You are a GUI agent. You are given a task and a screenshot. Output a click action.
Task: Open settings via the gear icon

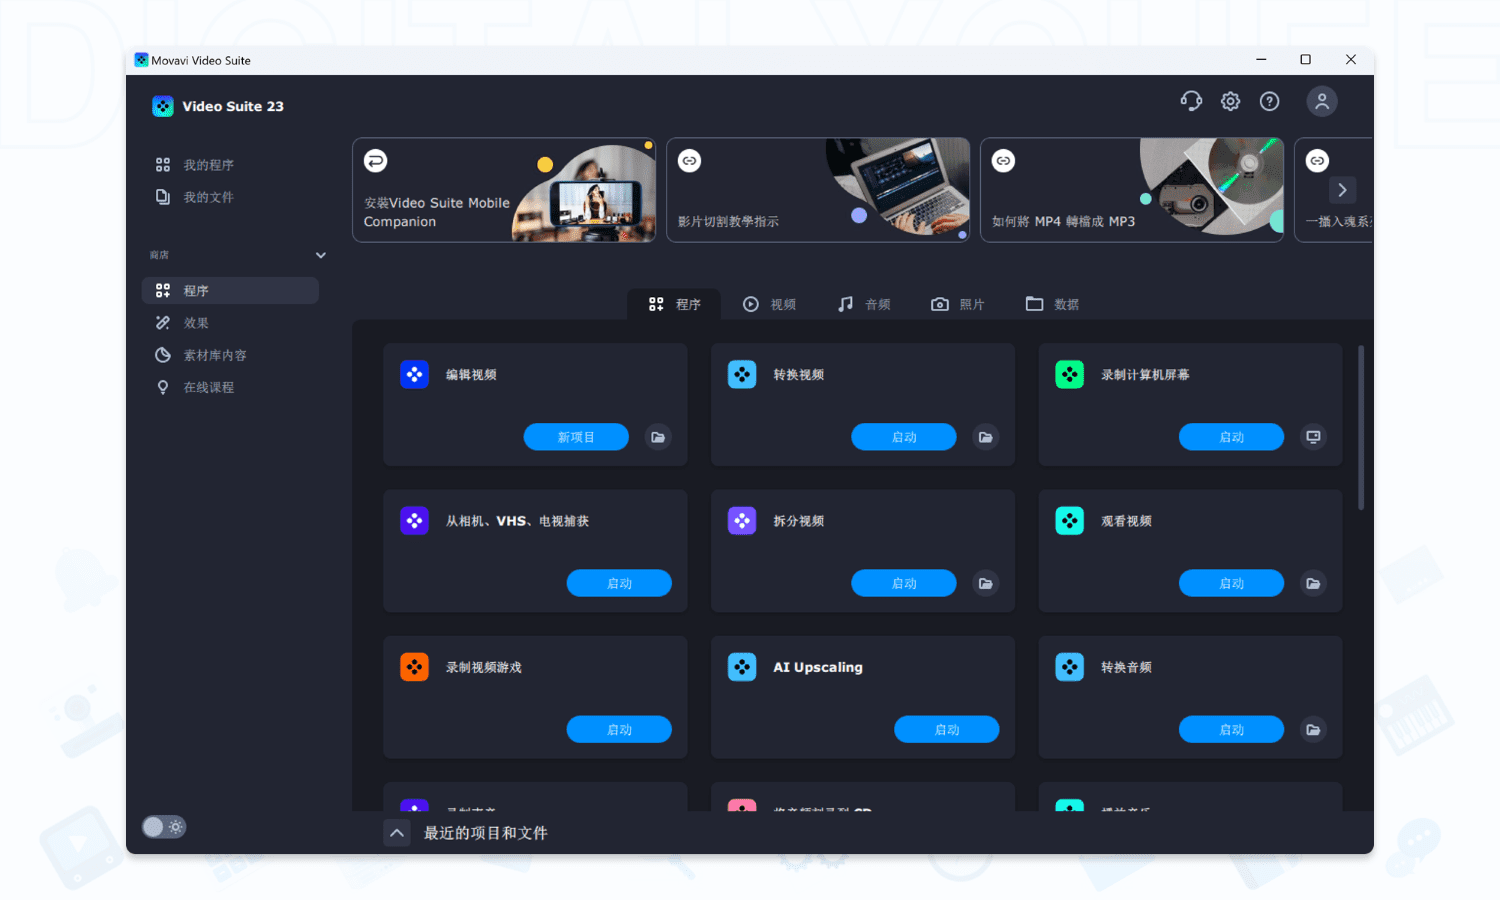click(x=1230, y=101)
